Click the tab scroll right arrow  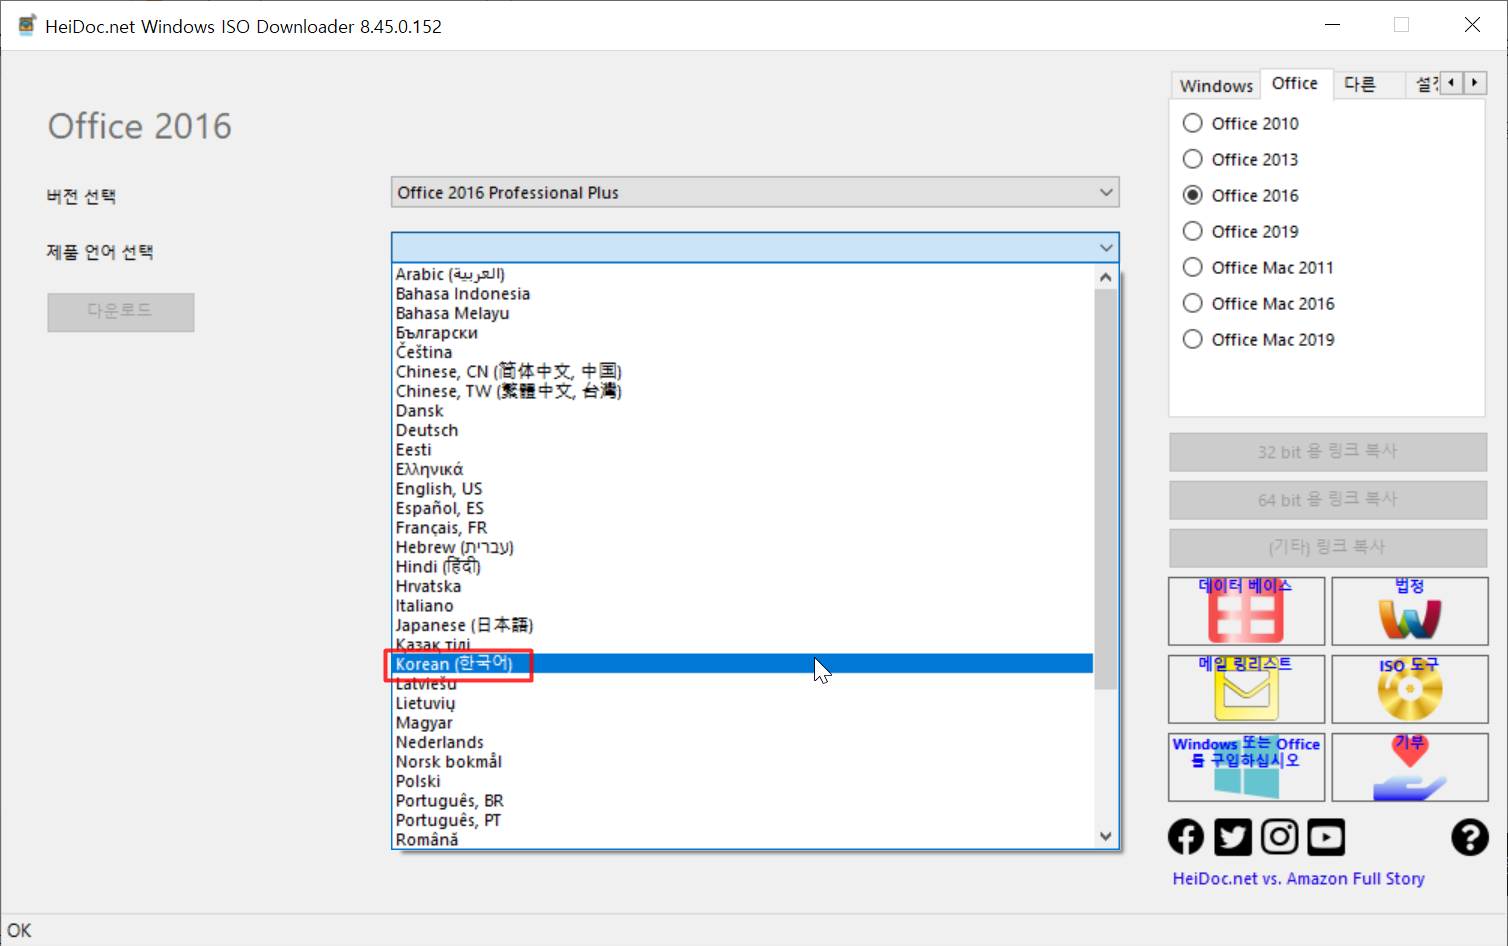[1475, 83]
